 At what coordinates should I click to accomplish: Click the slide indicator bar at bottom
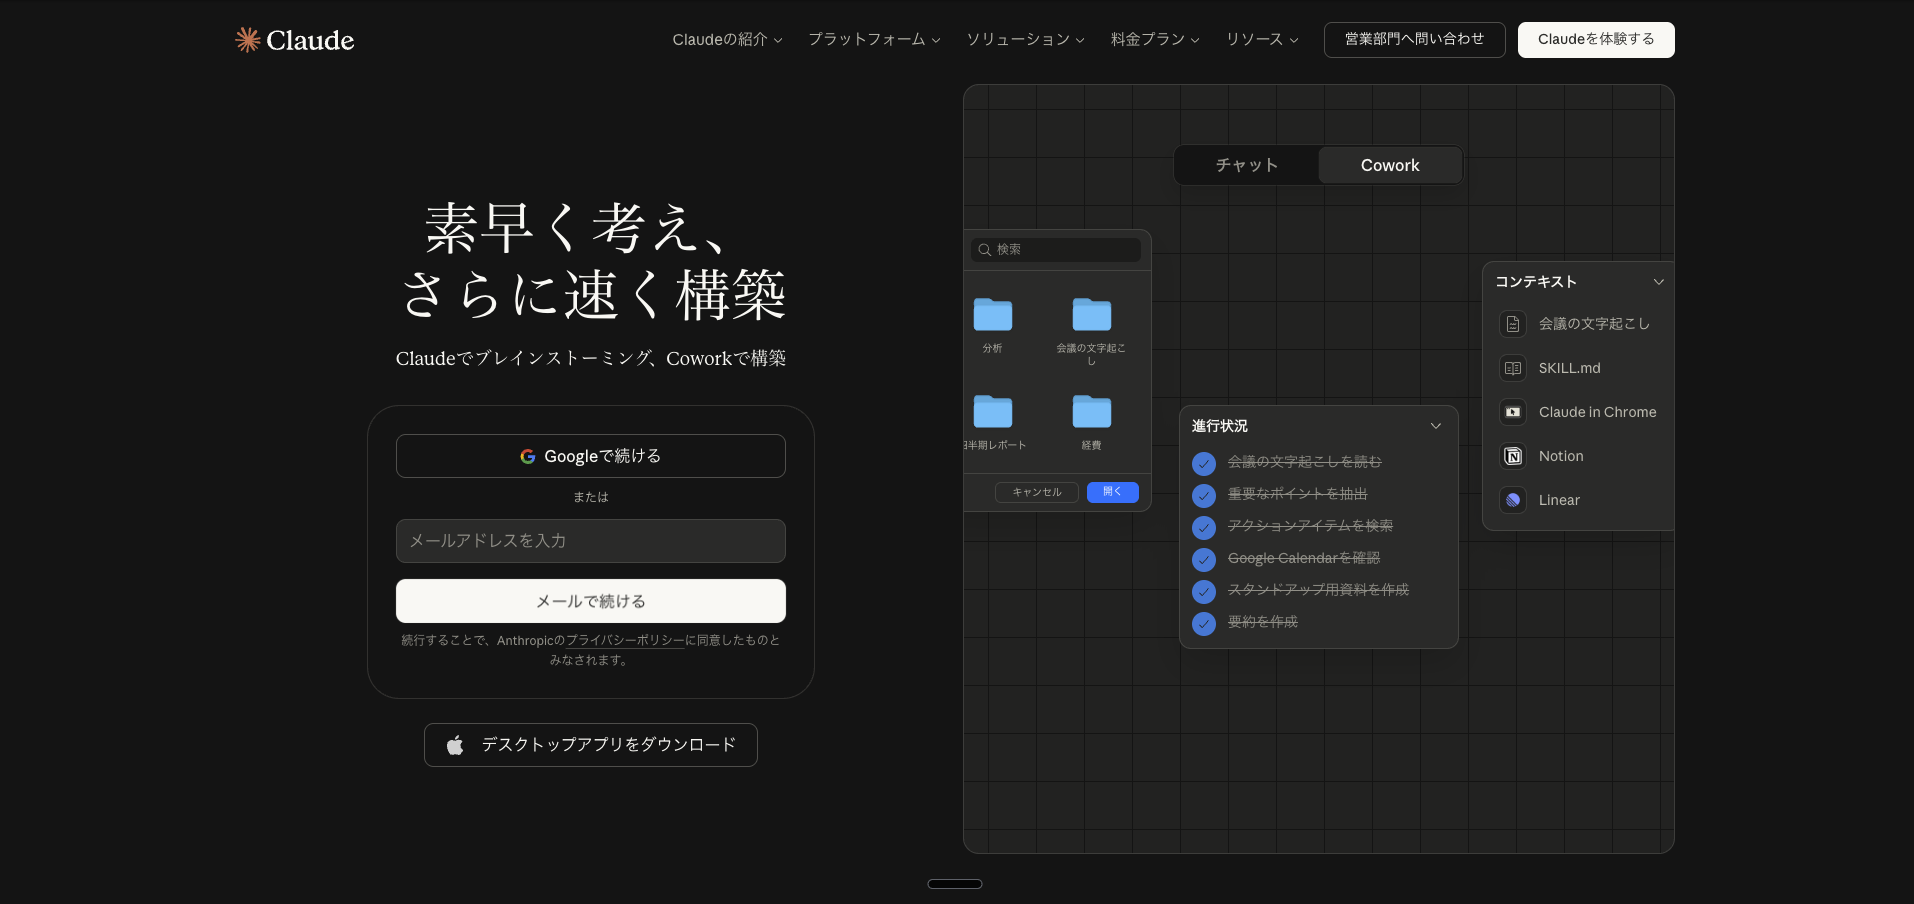click(x=954, y=884)
